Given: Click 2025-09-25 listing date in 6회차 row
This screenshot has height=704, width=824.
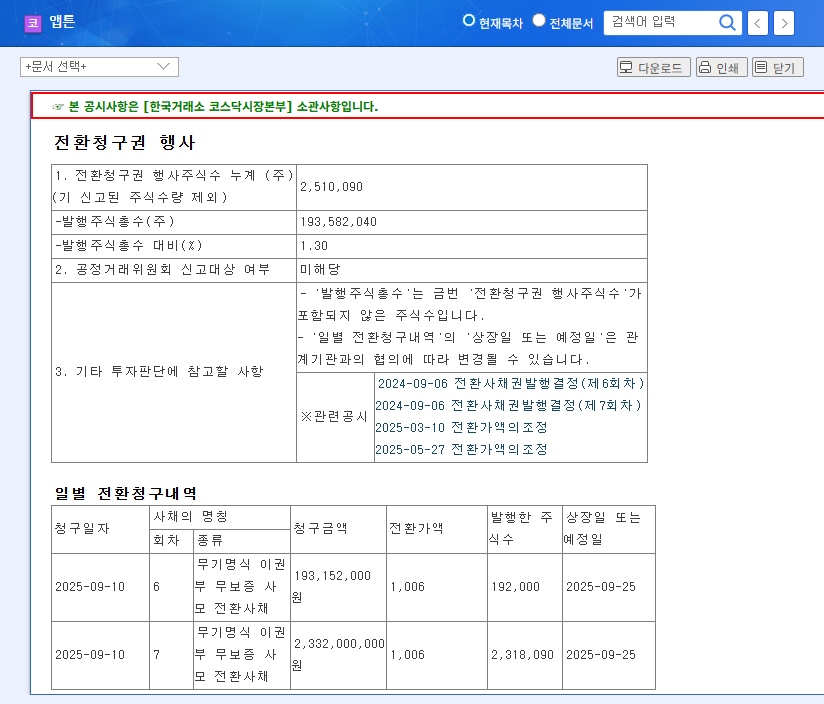Looking at the screenshot, I should pos(601,587).
